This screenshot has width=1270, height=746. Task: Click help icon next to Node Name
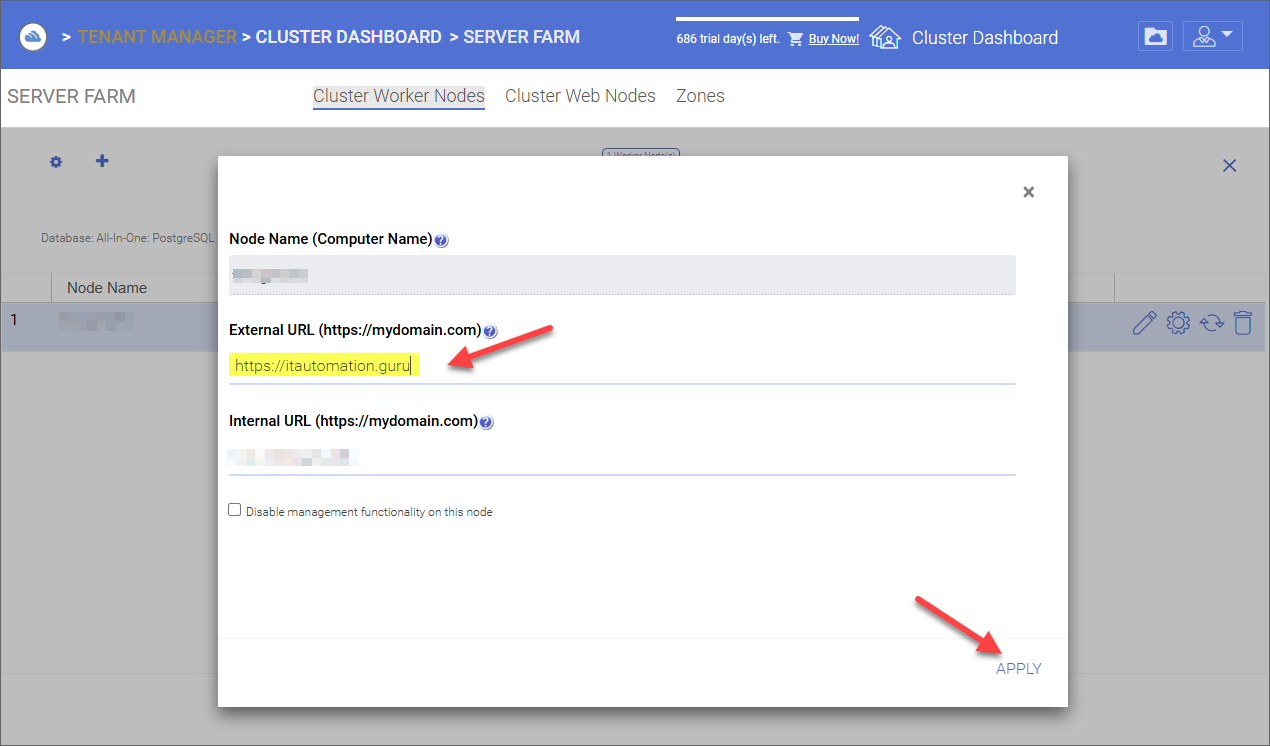tap(442, 240)
